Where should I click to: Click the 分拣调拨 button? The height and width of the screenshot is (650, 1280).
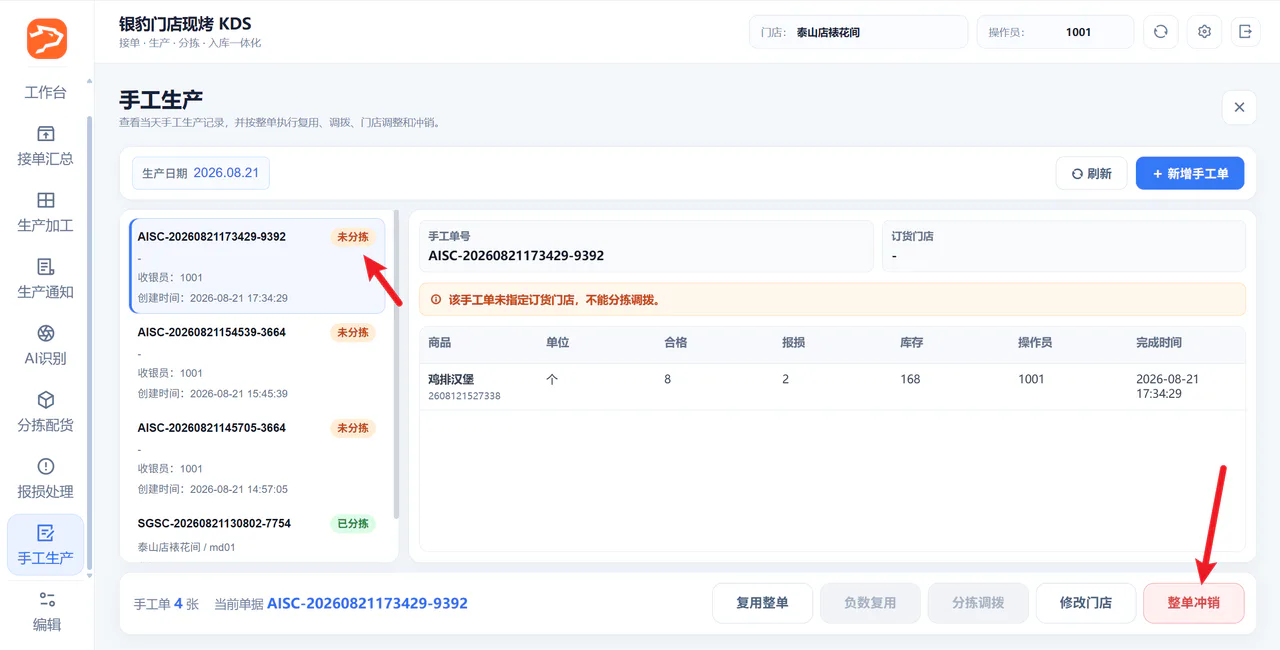[978, 603]
